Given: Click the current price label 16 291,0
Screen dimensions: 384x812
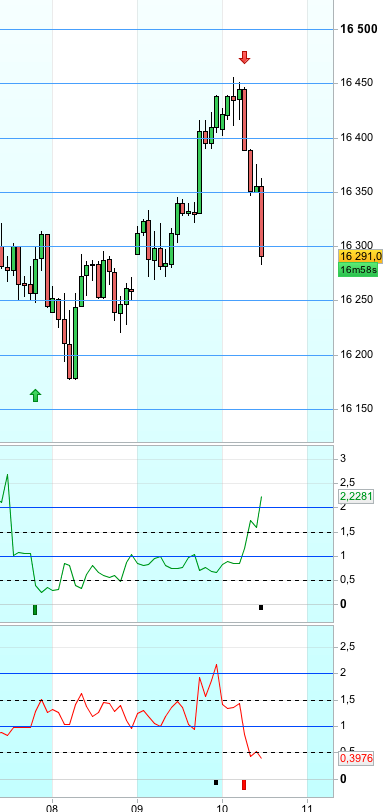Looking at the screenshot, I should point(360,256).
